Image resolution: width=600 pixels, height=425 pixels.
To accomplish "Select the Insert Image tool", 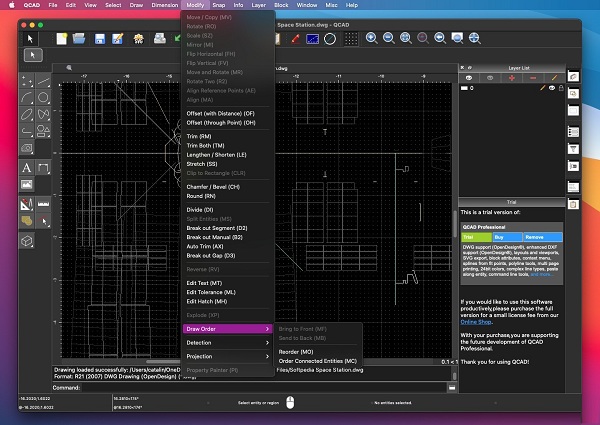I will (x=27, y=184).
